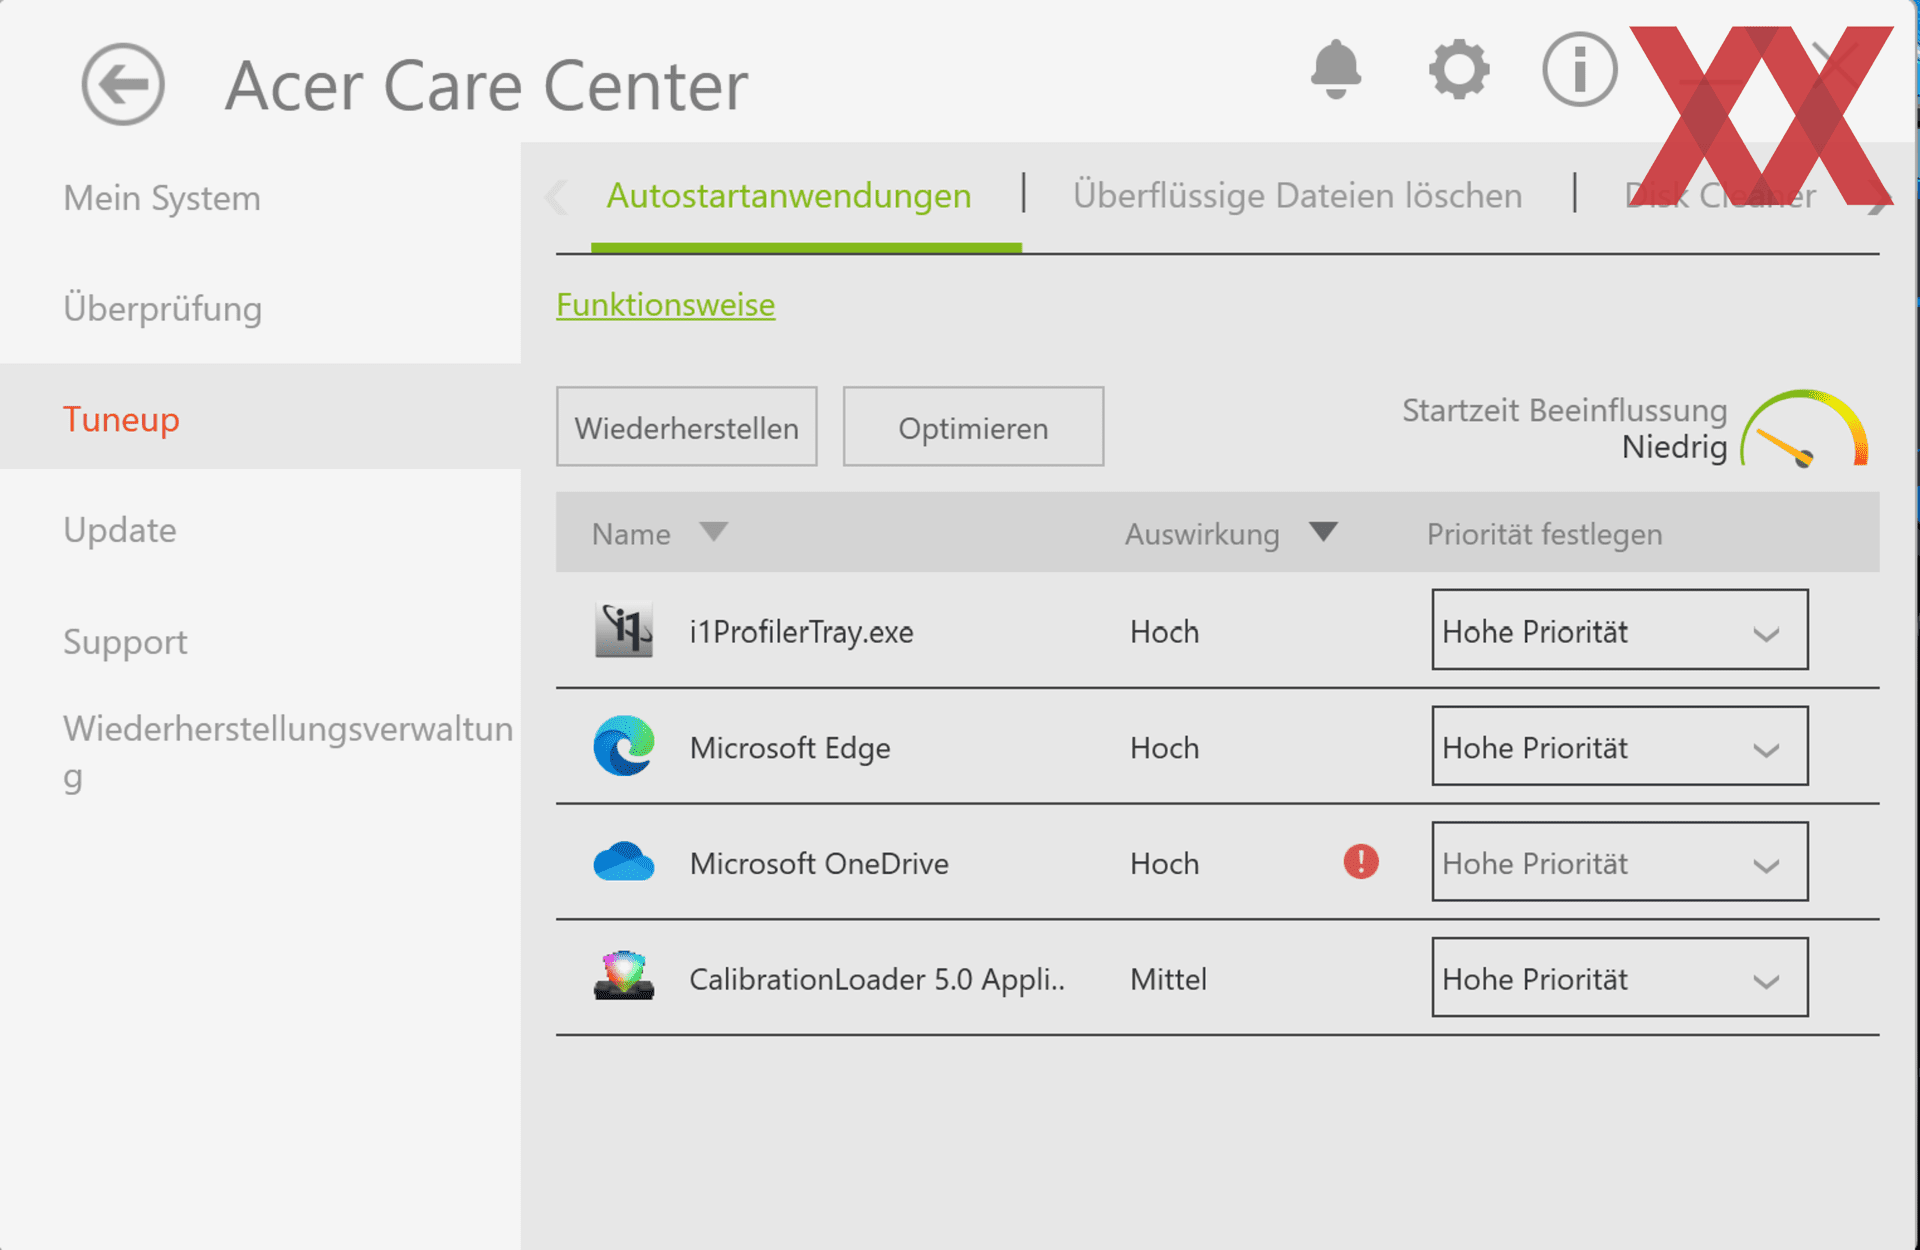Open priority dropdown for i1ProfilerTray.exe
Image resolution: width=1920 pixels, height=1250 pixels.
[x=1619, y=629]
